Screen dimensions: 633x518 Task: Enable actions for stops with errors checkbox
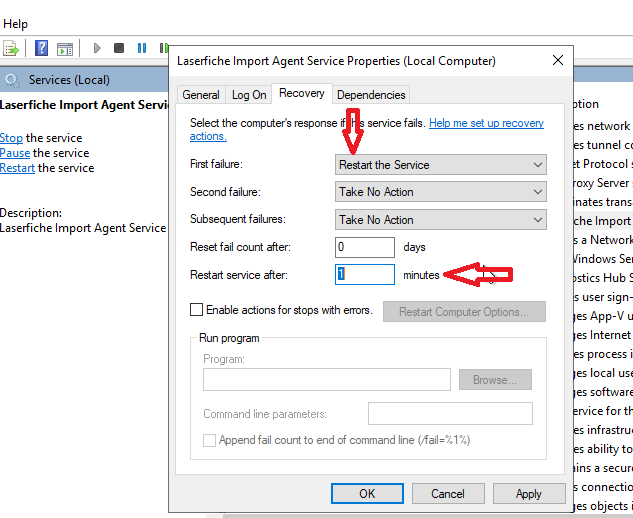pos(197,310)
